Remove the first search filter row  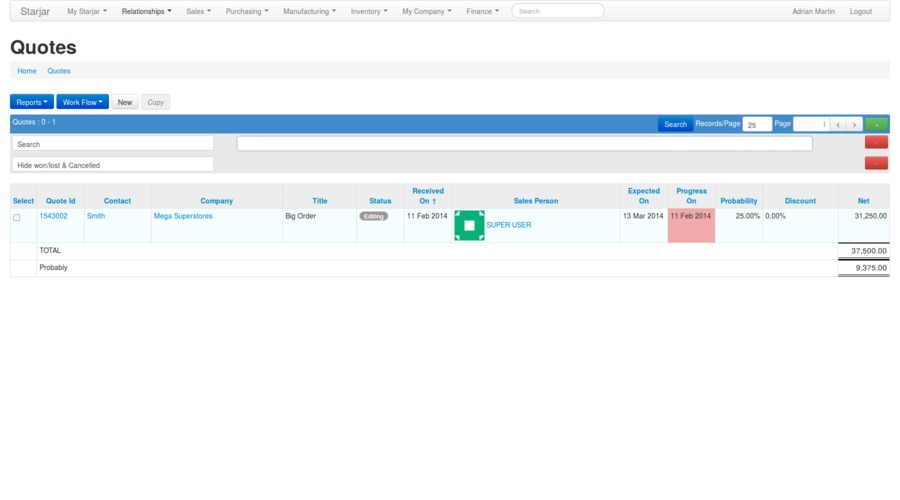pyautogui.click(x=876, y=143)
